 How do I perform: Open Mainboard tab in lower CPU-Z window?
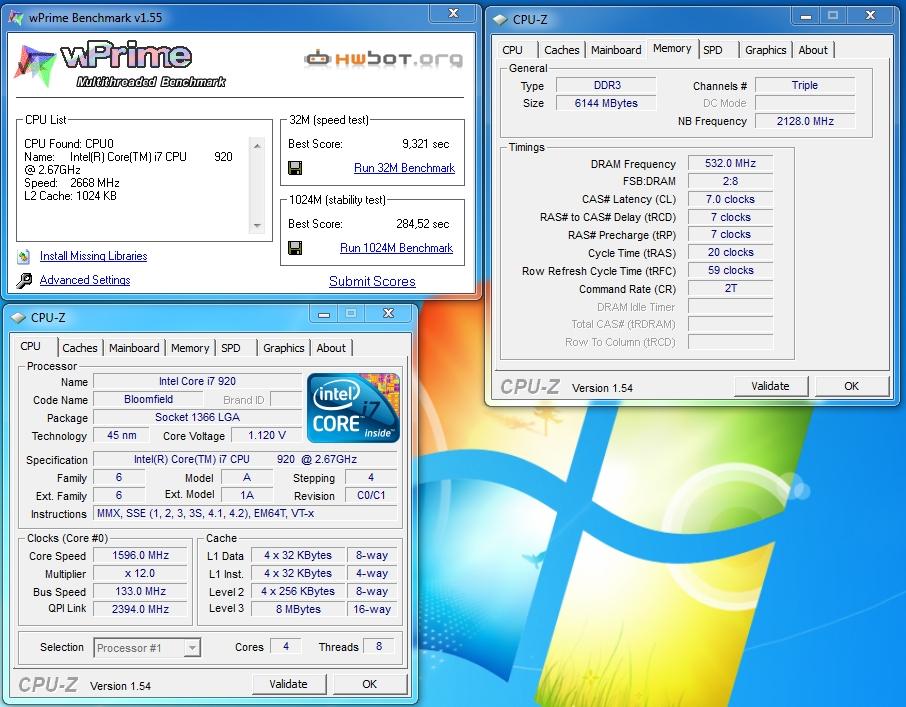pyautogui.click(x=134, y=348)
